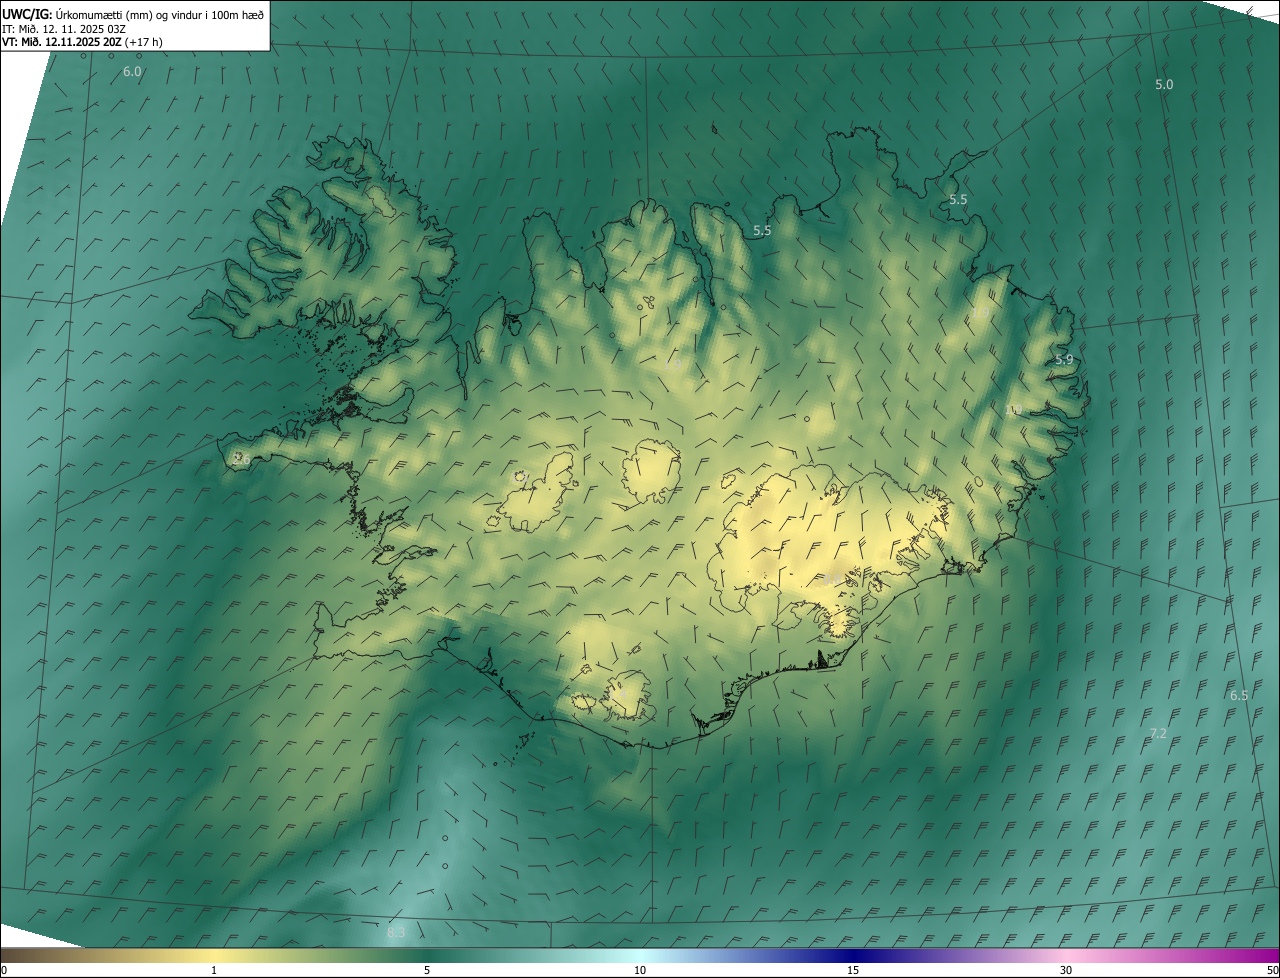Click the 7.2 value label in the southeast
The height and width of the screenshot is (978, 1280).
coord(1158,734)
